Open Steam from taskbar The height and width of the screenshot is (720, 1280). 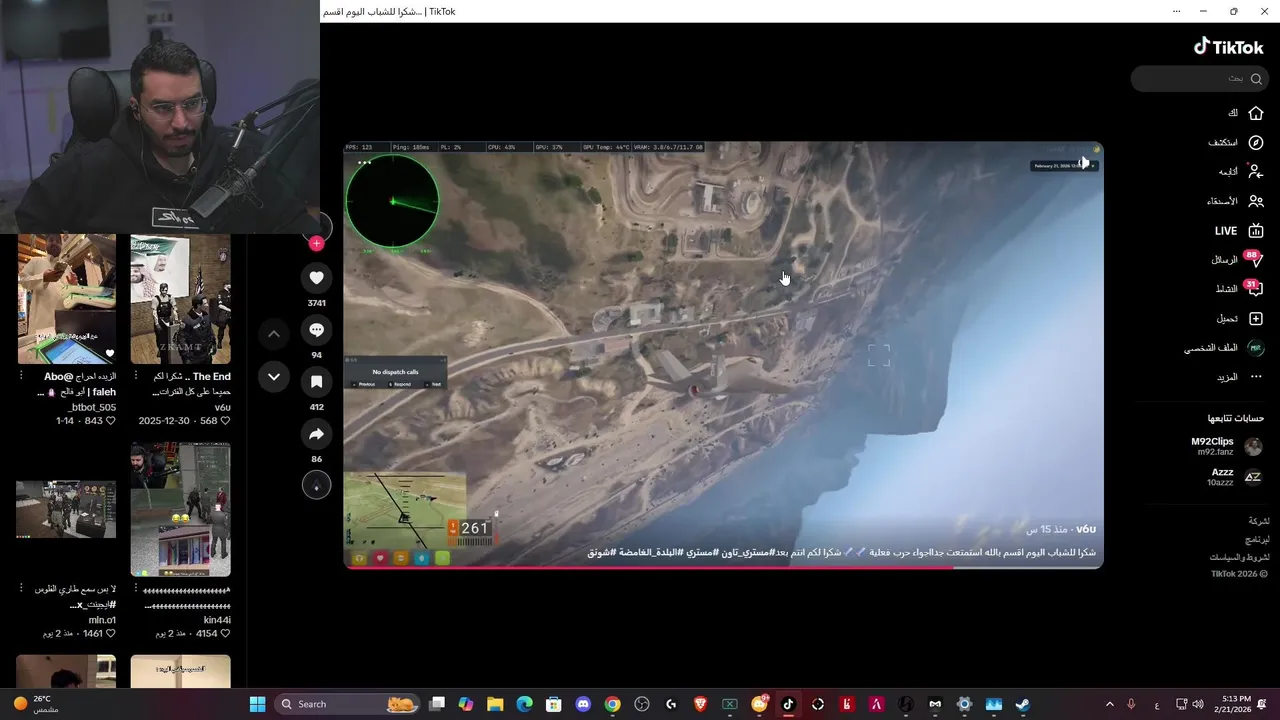tap(1022, 704)
